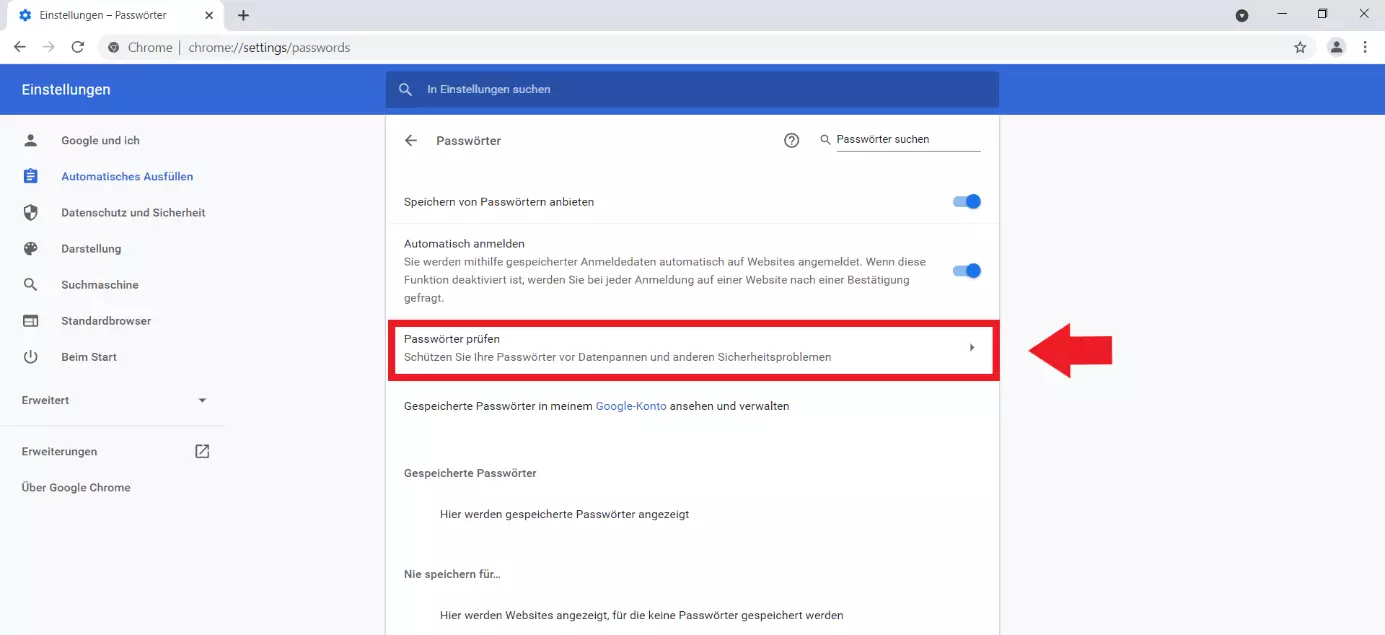This screenshot has width=1385, height=635.
Task: Click the Automatisches Ausfüllen clipboard icon
Action: point(30,176)
